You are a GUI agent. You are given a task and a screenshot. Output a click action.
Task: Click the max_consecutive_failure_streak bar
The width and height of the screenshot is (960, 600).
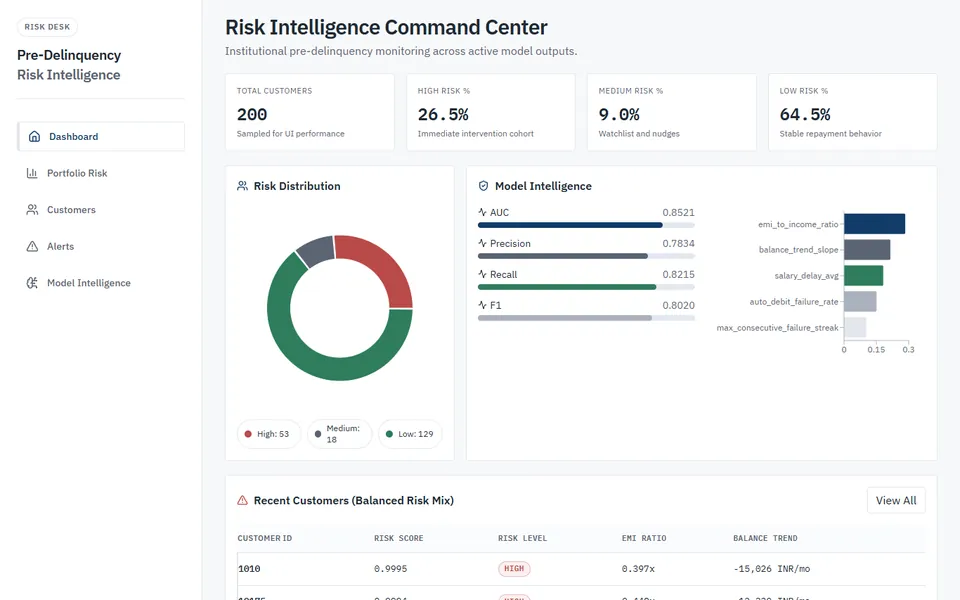(x=855, y=327)
